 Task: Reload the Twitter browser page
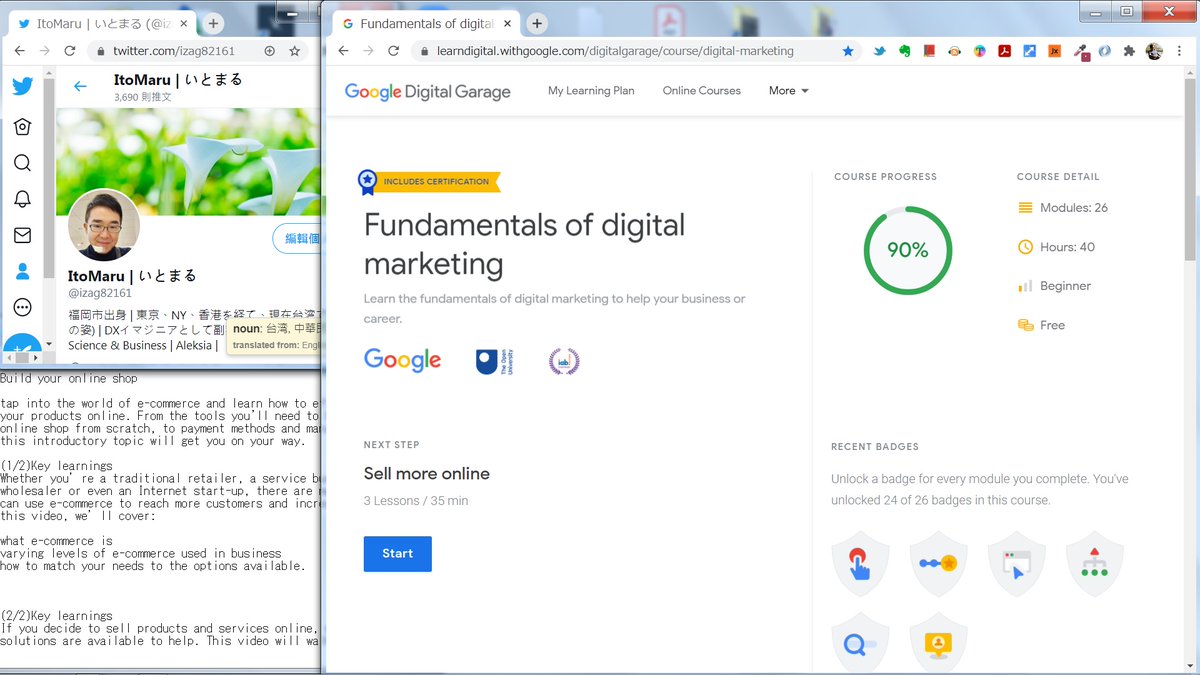click(x=71, y=51)
